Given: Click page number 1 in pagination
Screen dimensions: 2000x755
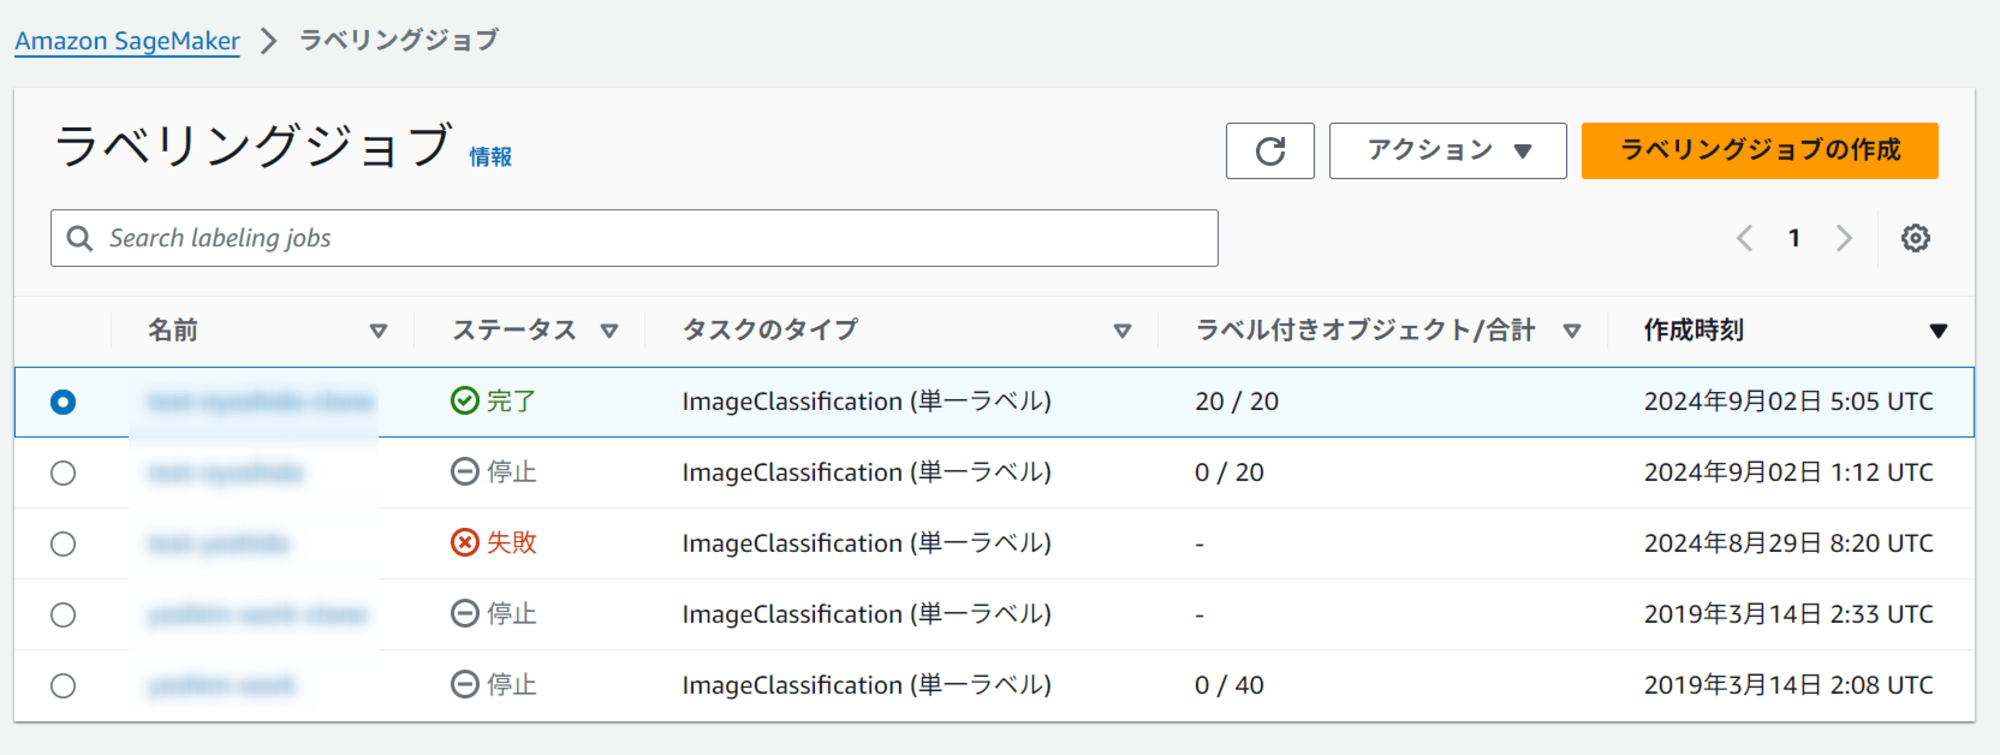Looking at the screenshot, I should tap(1794, 238).
